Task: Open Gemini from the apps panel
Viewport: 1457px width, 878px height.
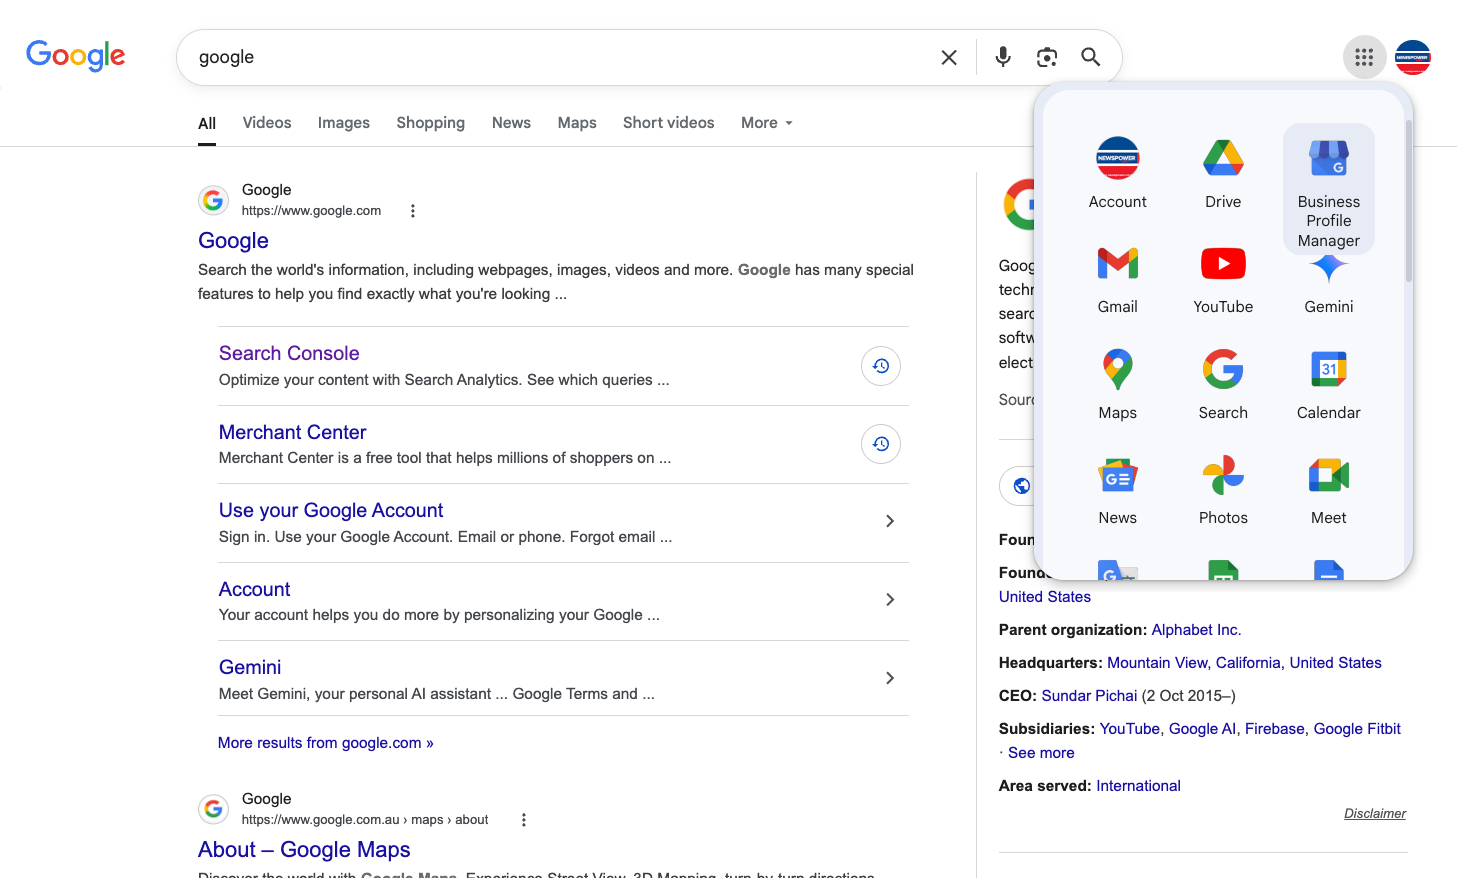Action: click(x=1328, y=285)
